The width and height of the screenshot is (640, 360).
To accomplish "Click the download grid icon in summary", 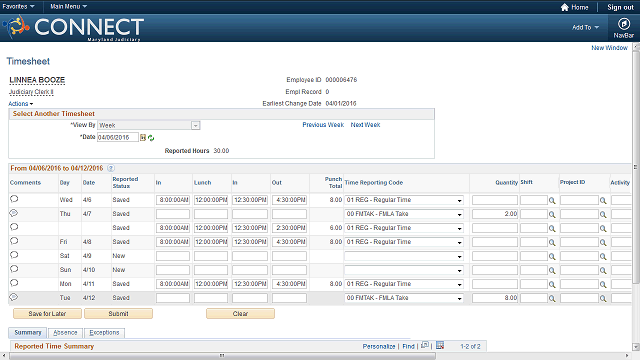I will [x=440, y=345].
